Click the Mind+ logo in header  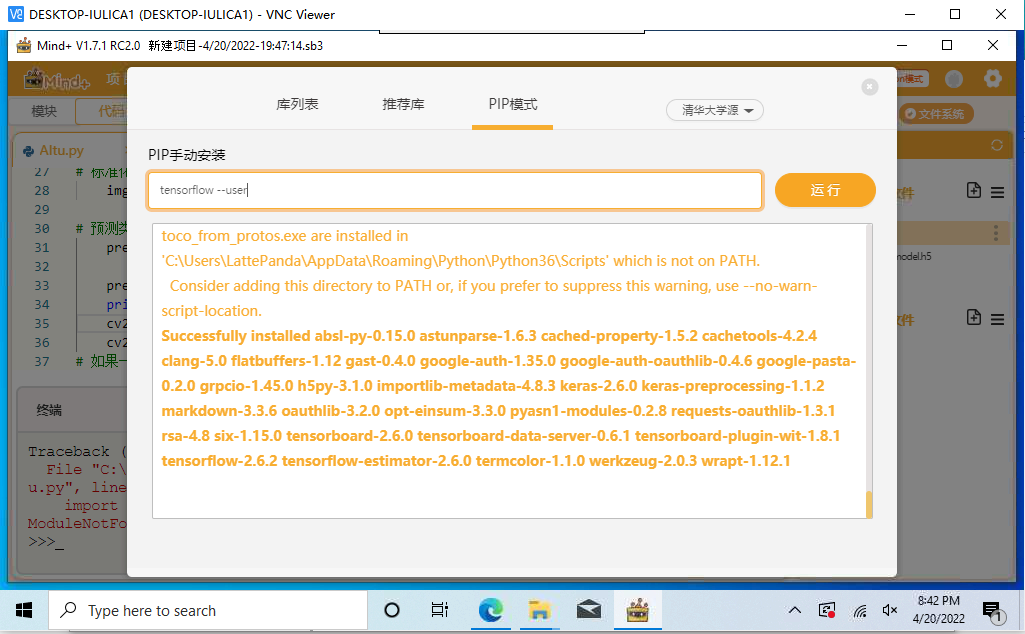coord(57,80)
